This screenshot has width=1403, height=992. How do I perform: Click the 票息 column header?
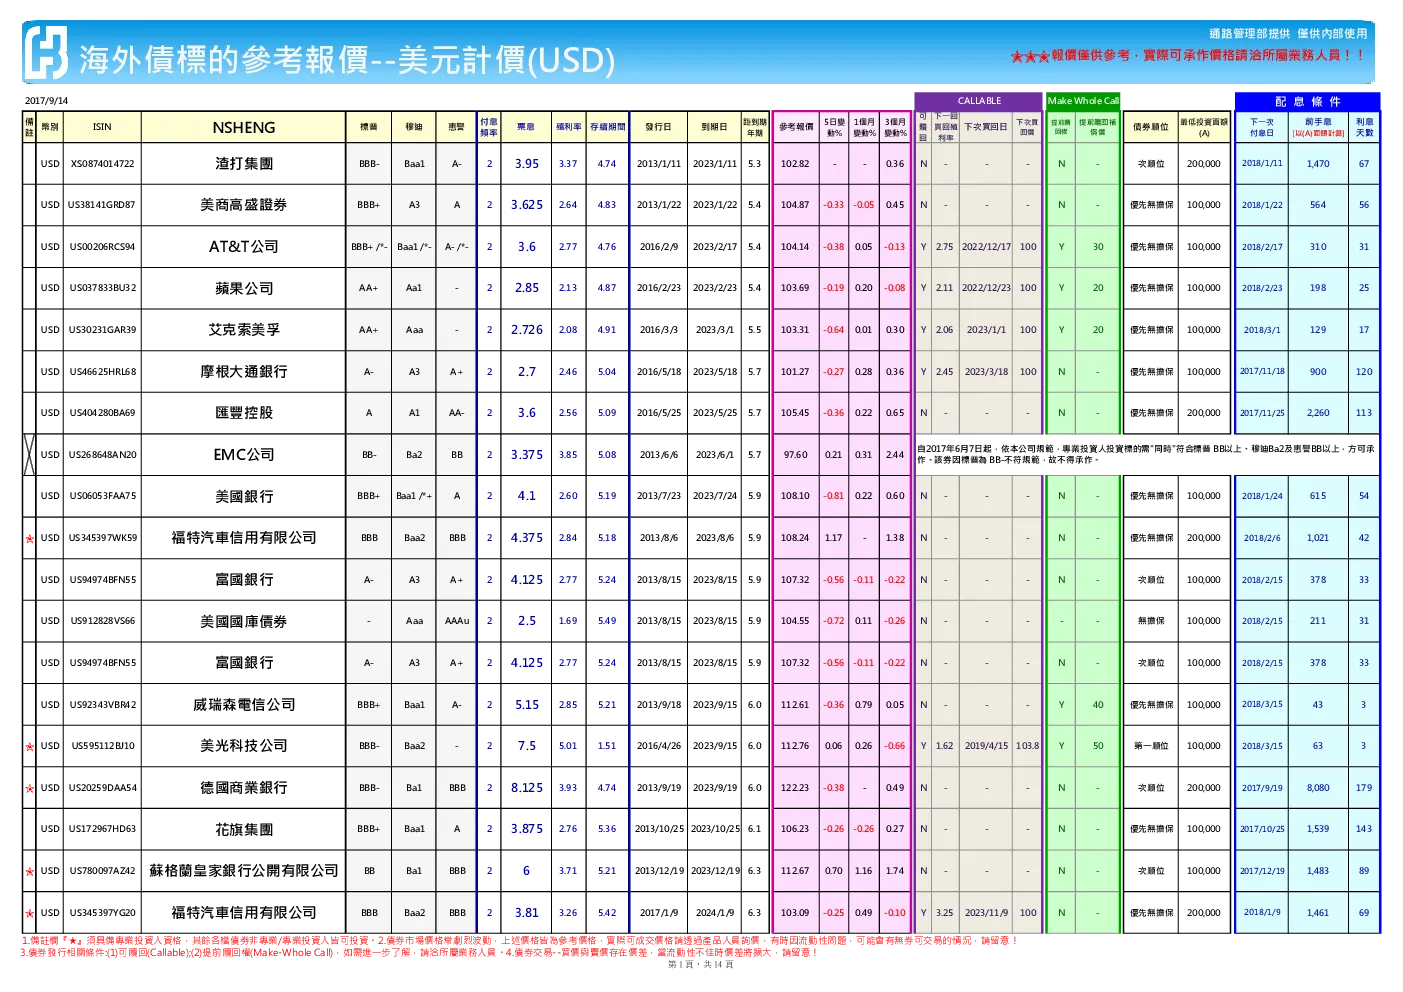(x=526, y=127)
